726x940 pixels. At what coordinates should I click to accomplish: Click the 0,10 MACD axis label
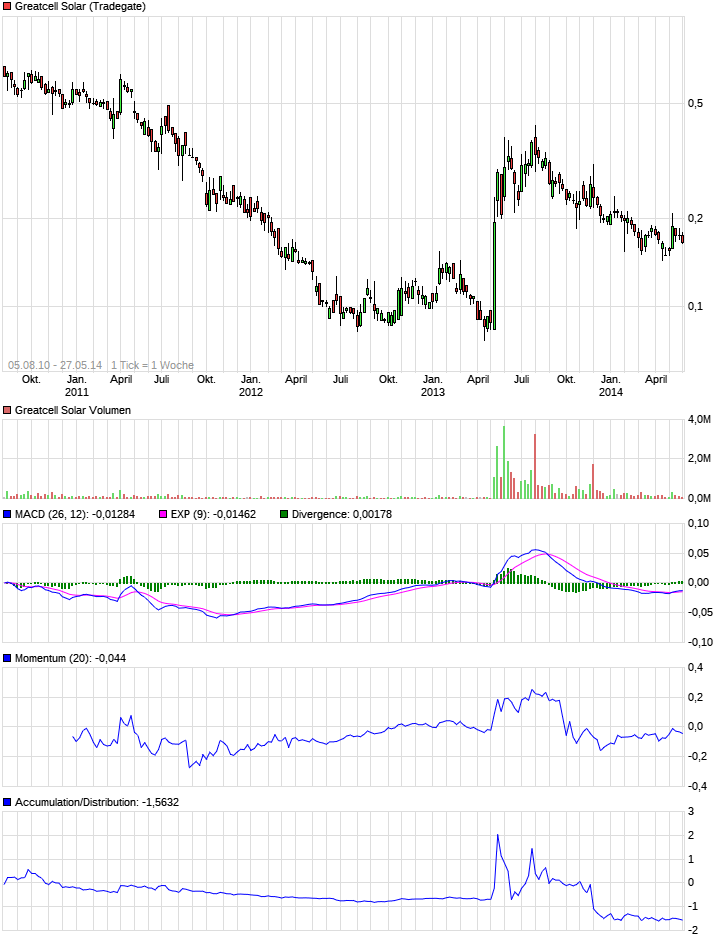[698, 523]
